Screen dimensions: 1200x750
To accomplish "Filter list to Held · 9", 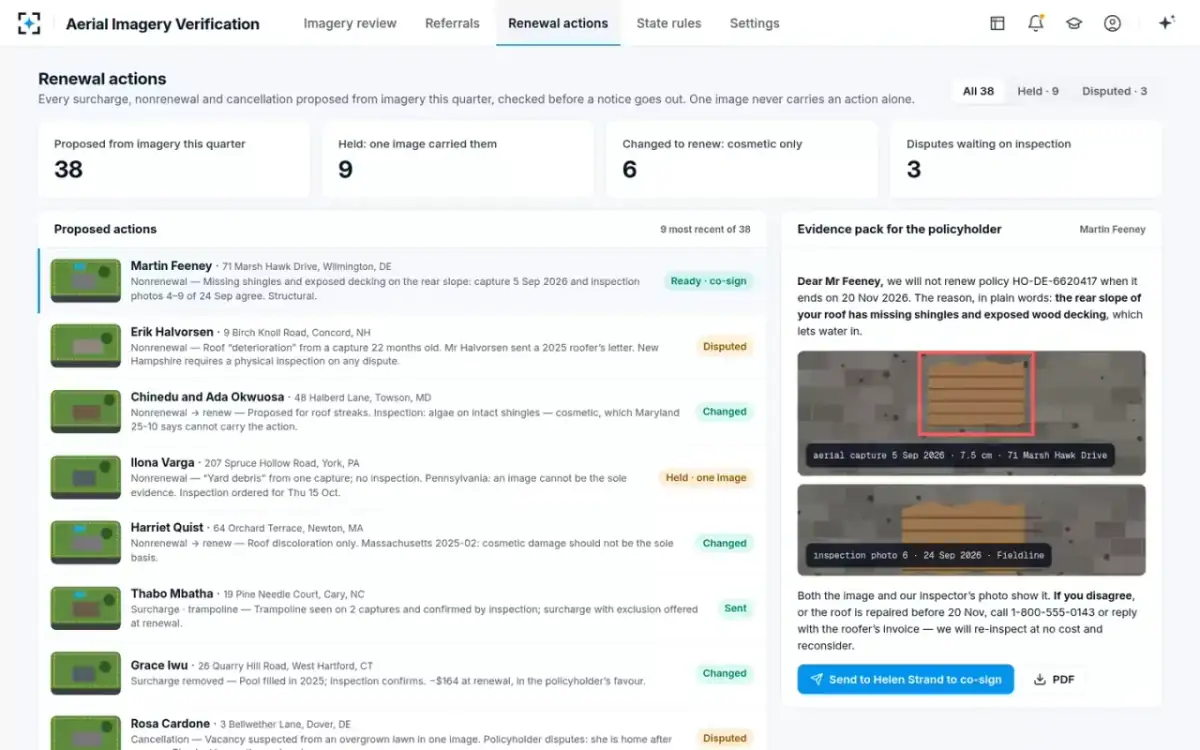I will click(x=1038, y=91).
